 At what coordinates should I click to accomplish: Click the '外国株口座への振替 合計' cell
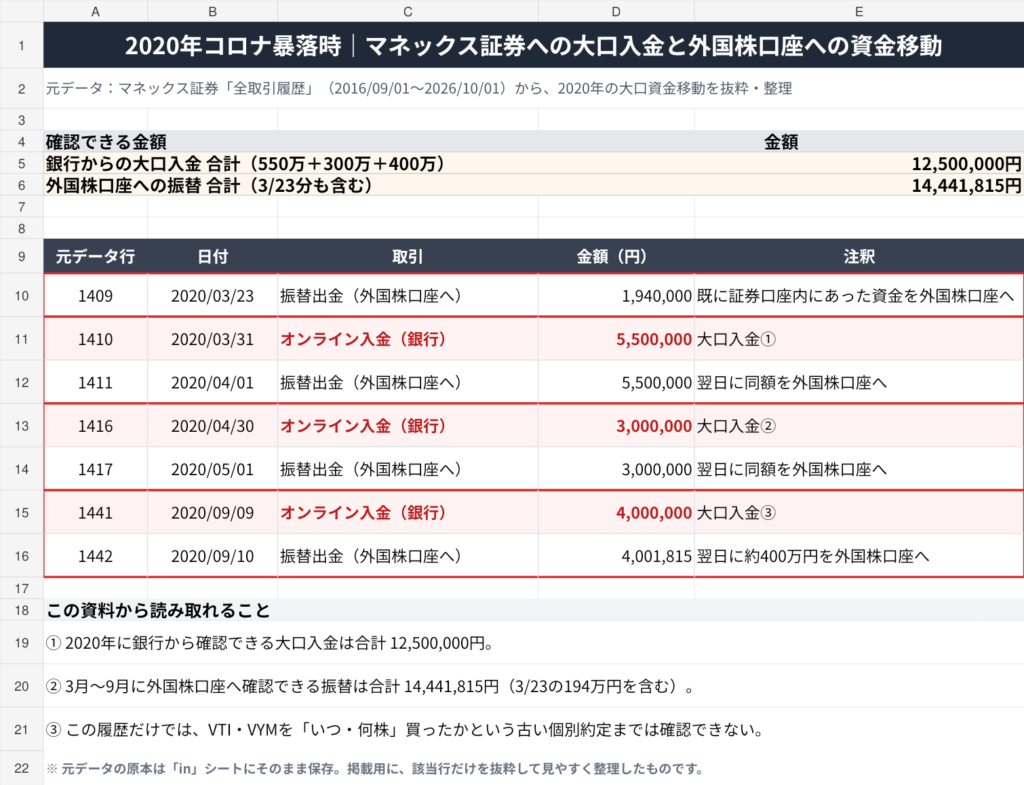tap(291, 185)
